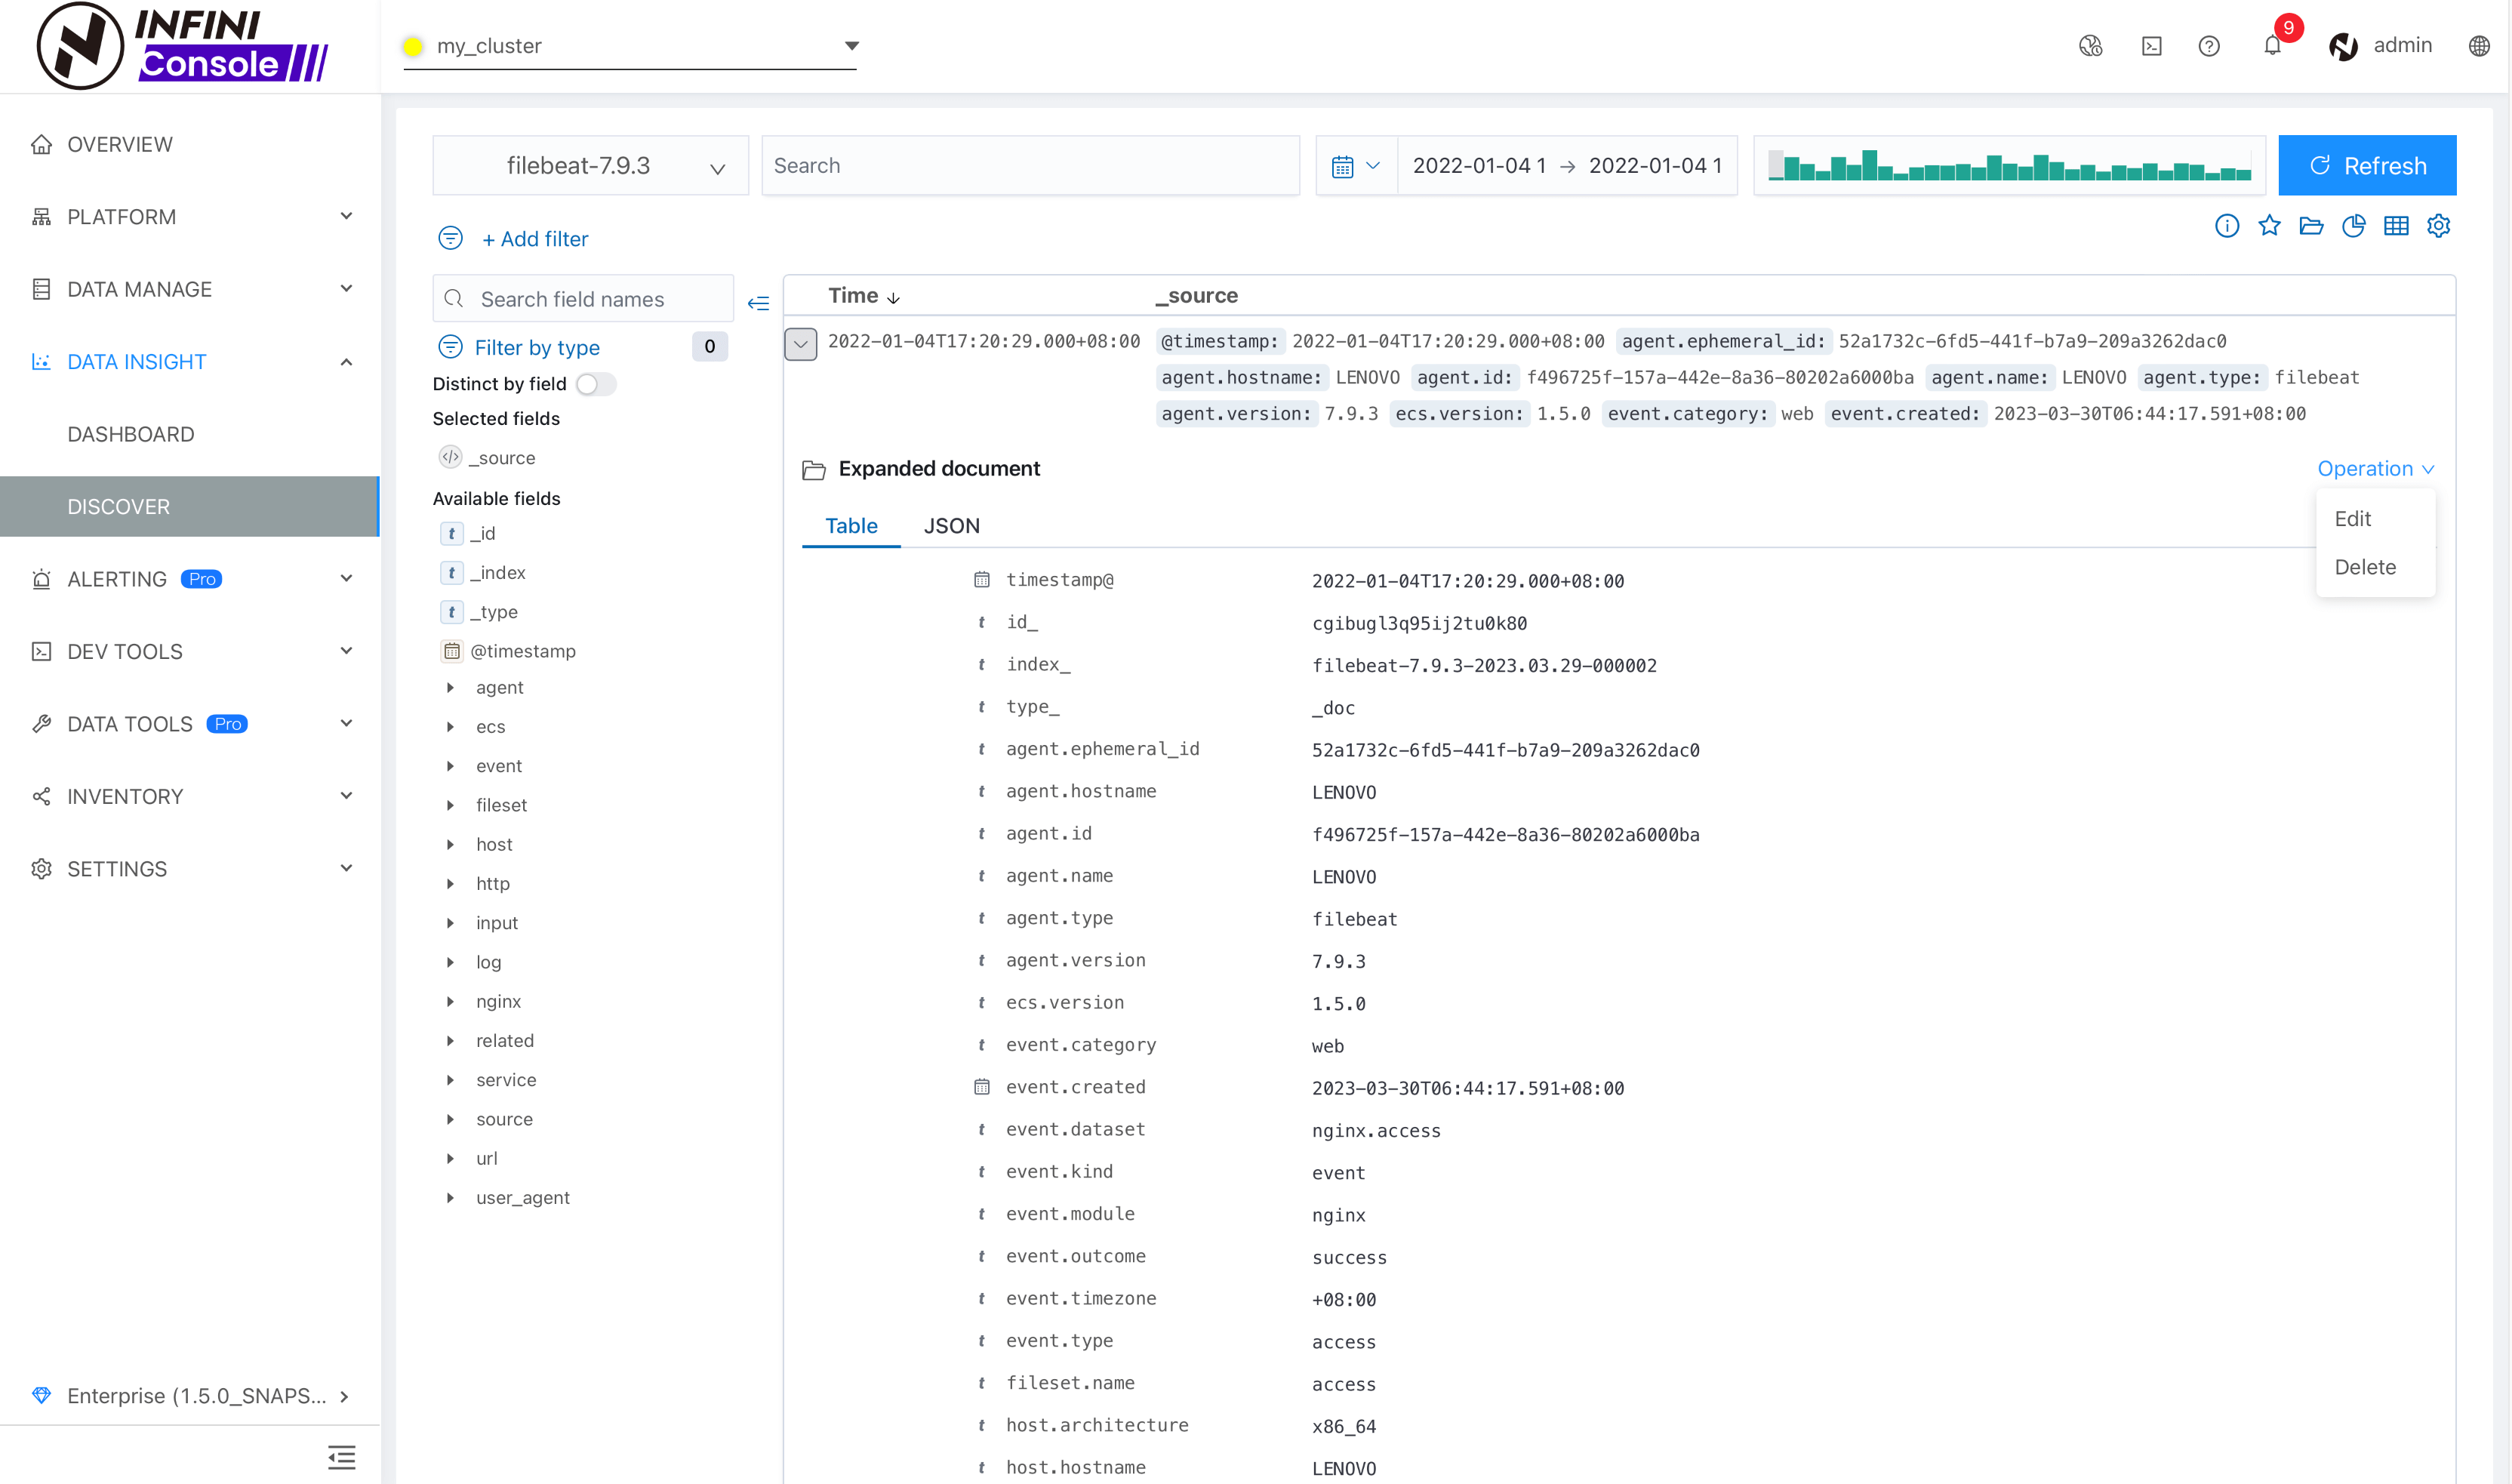Click the Enterprise diamond icon
Screen dimensions: 2512x1484
tap(41, 1395)
